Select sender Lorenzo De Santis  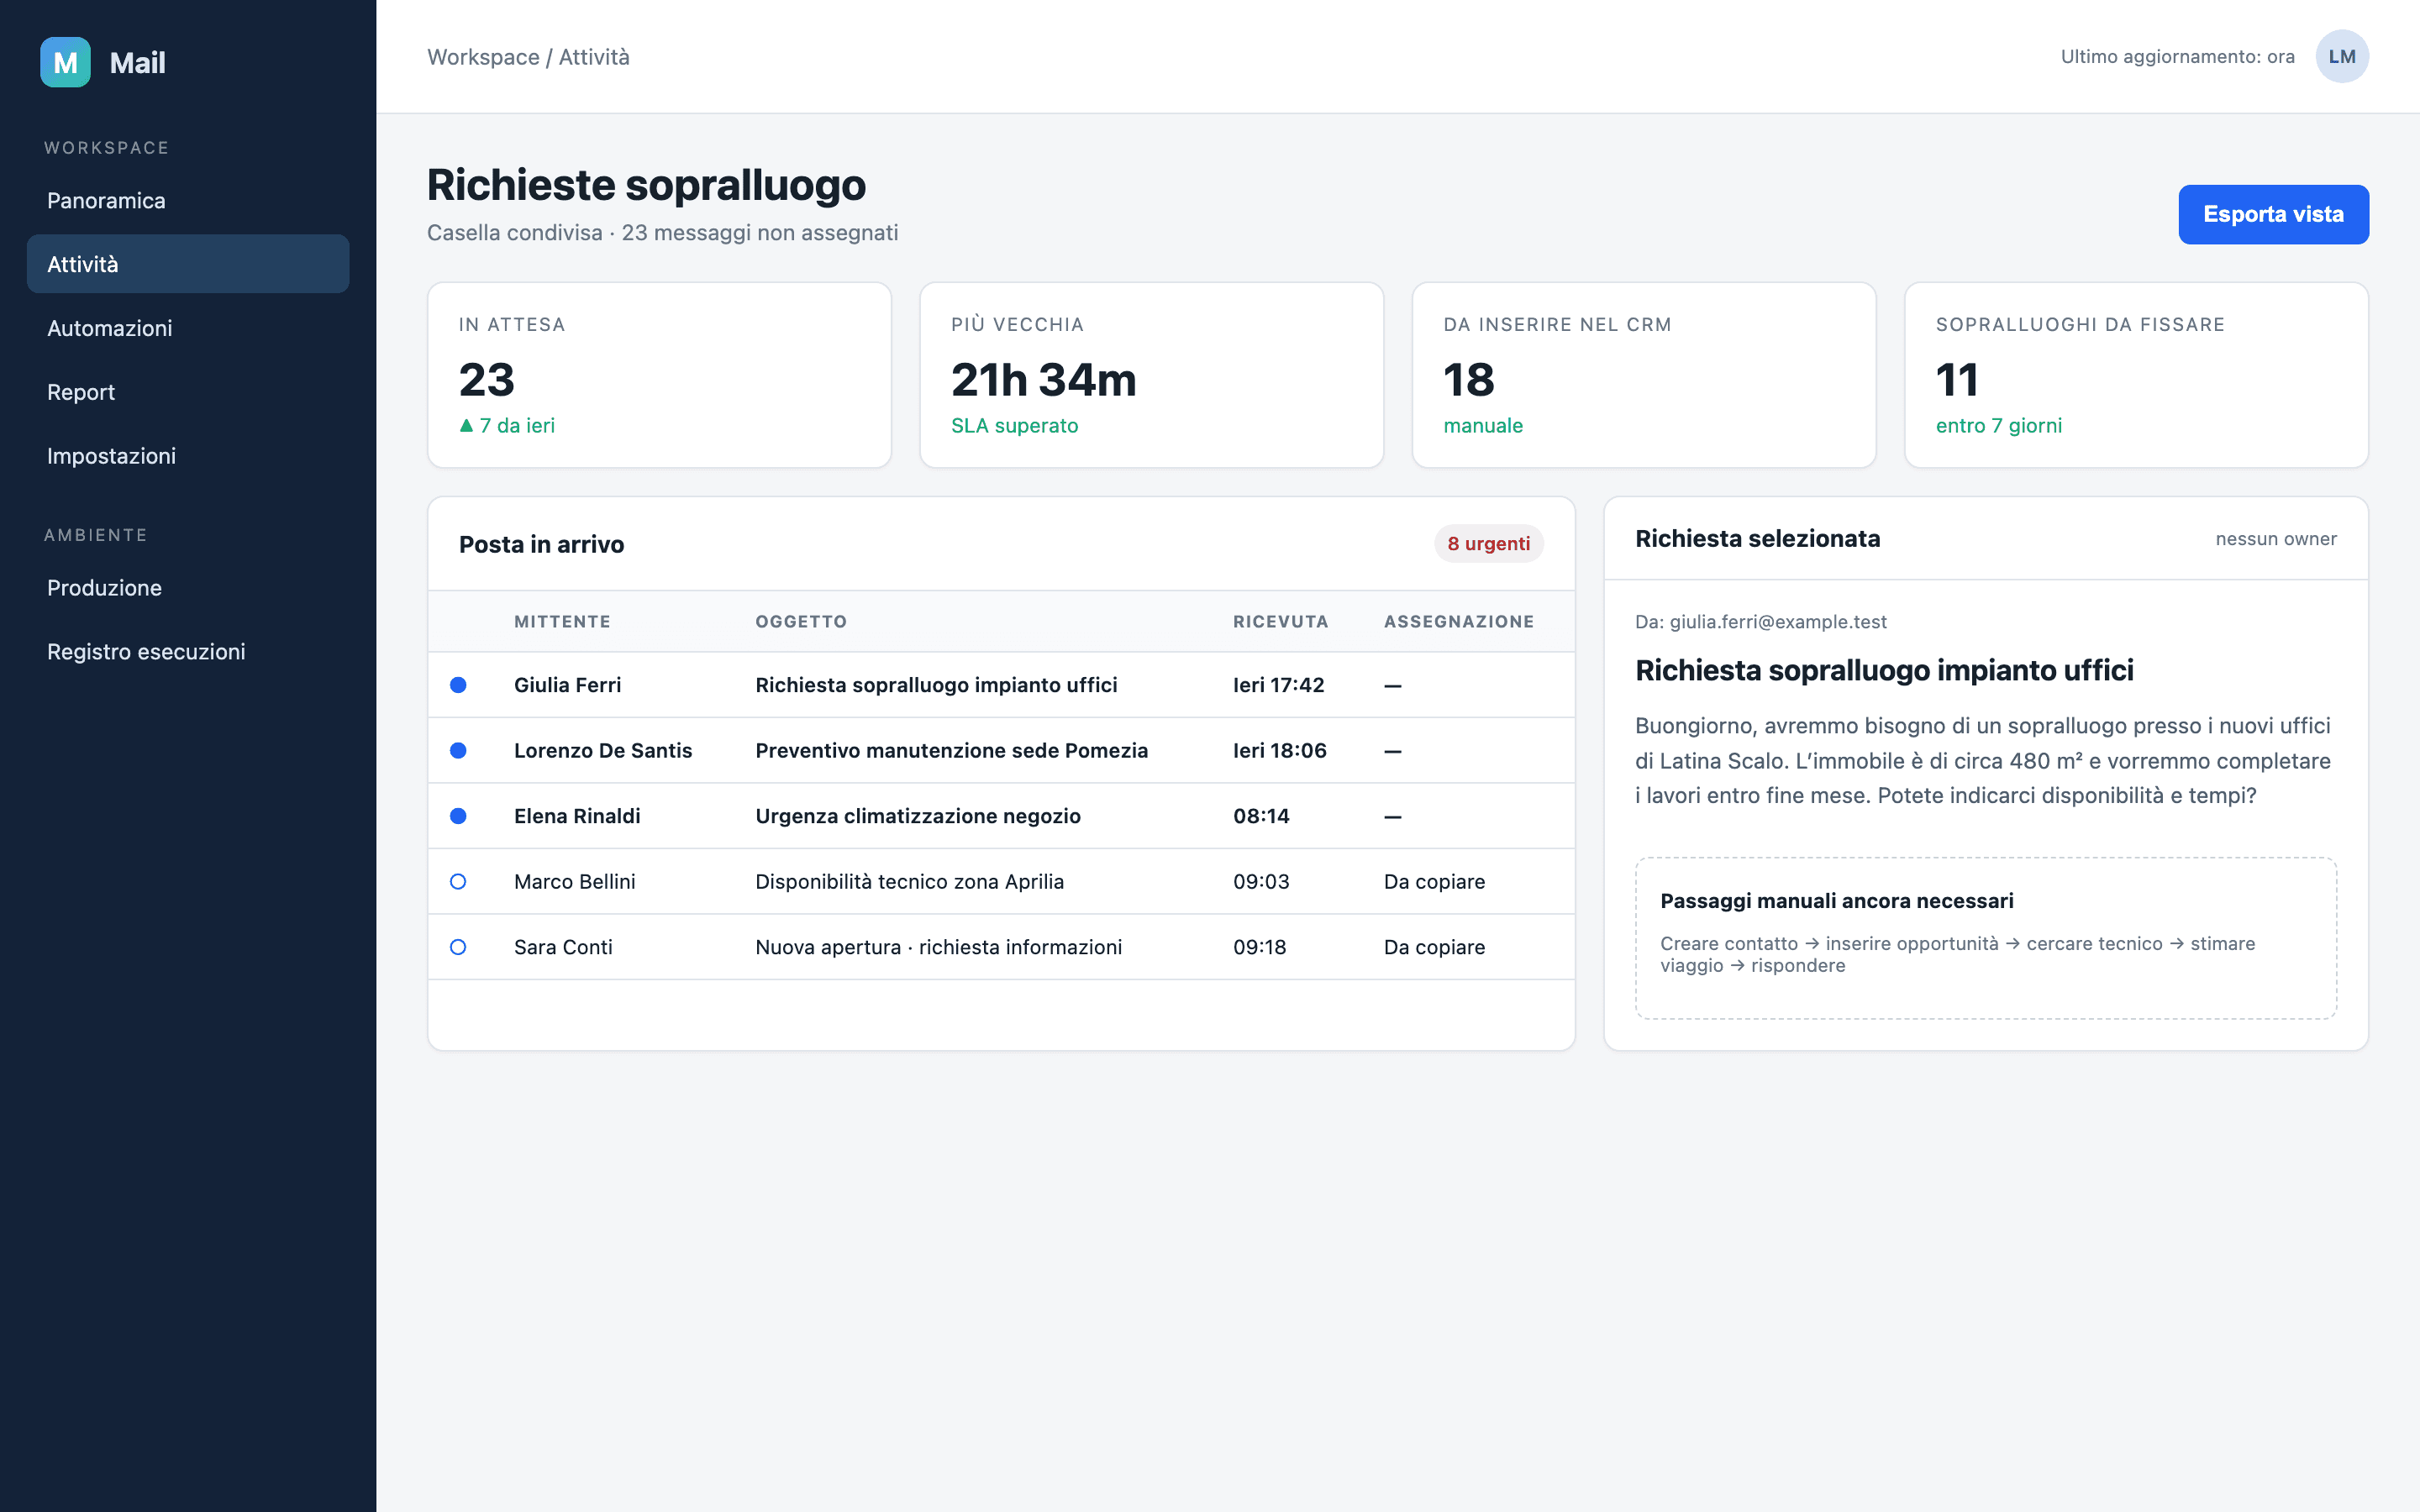[x=603, y=750]
